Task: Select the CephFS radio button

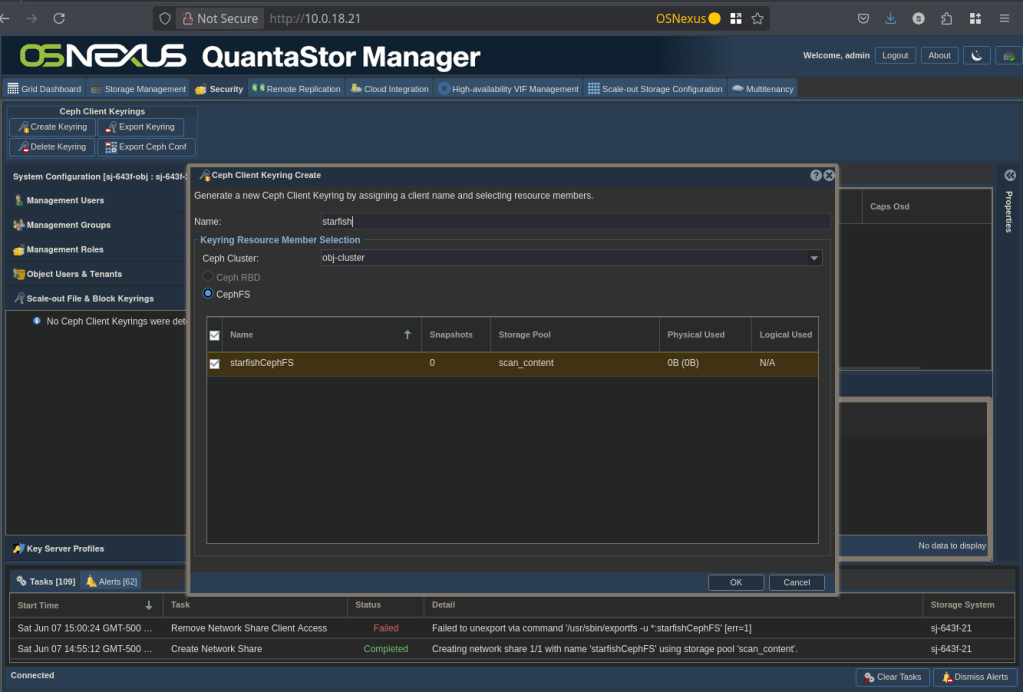Action: pos(208,294)
